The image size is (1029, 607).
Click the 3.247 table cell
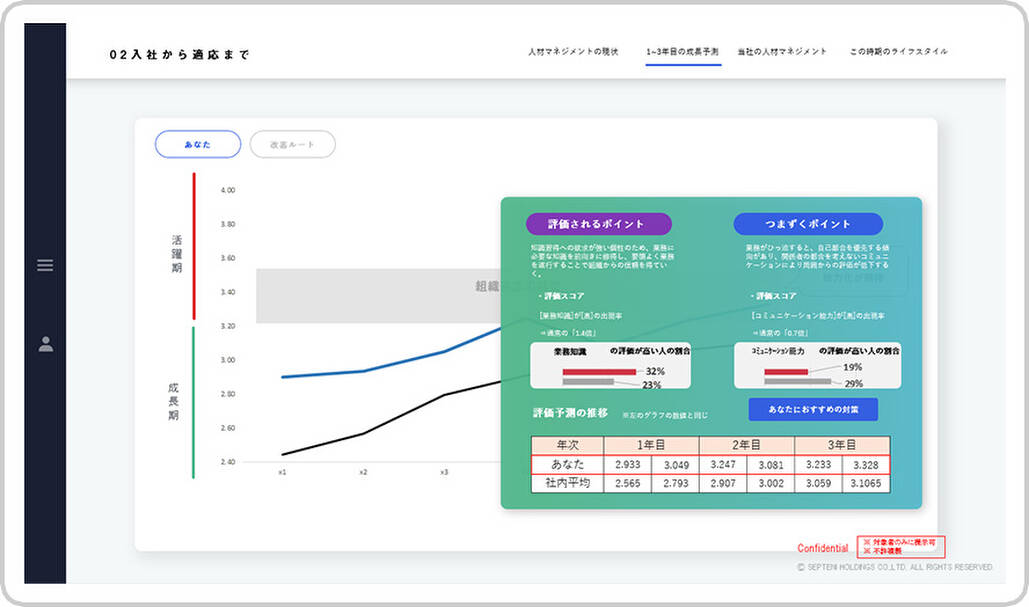[x=723, y=465]
